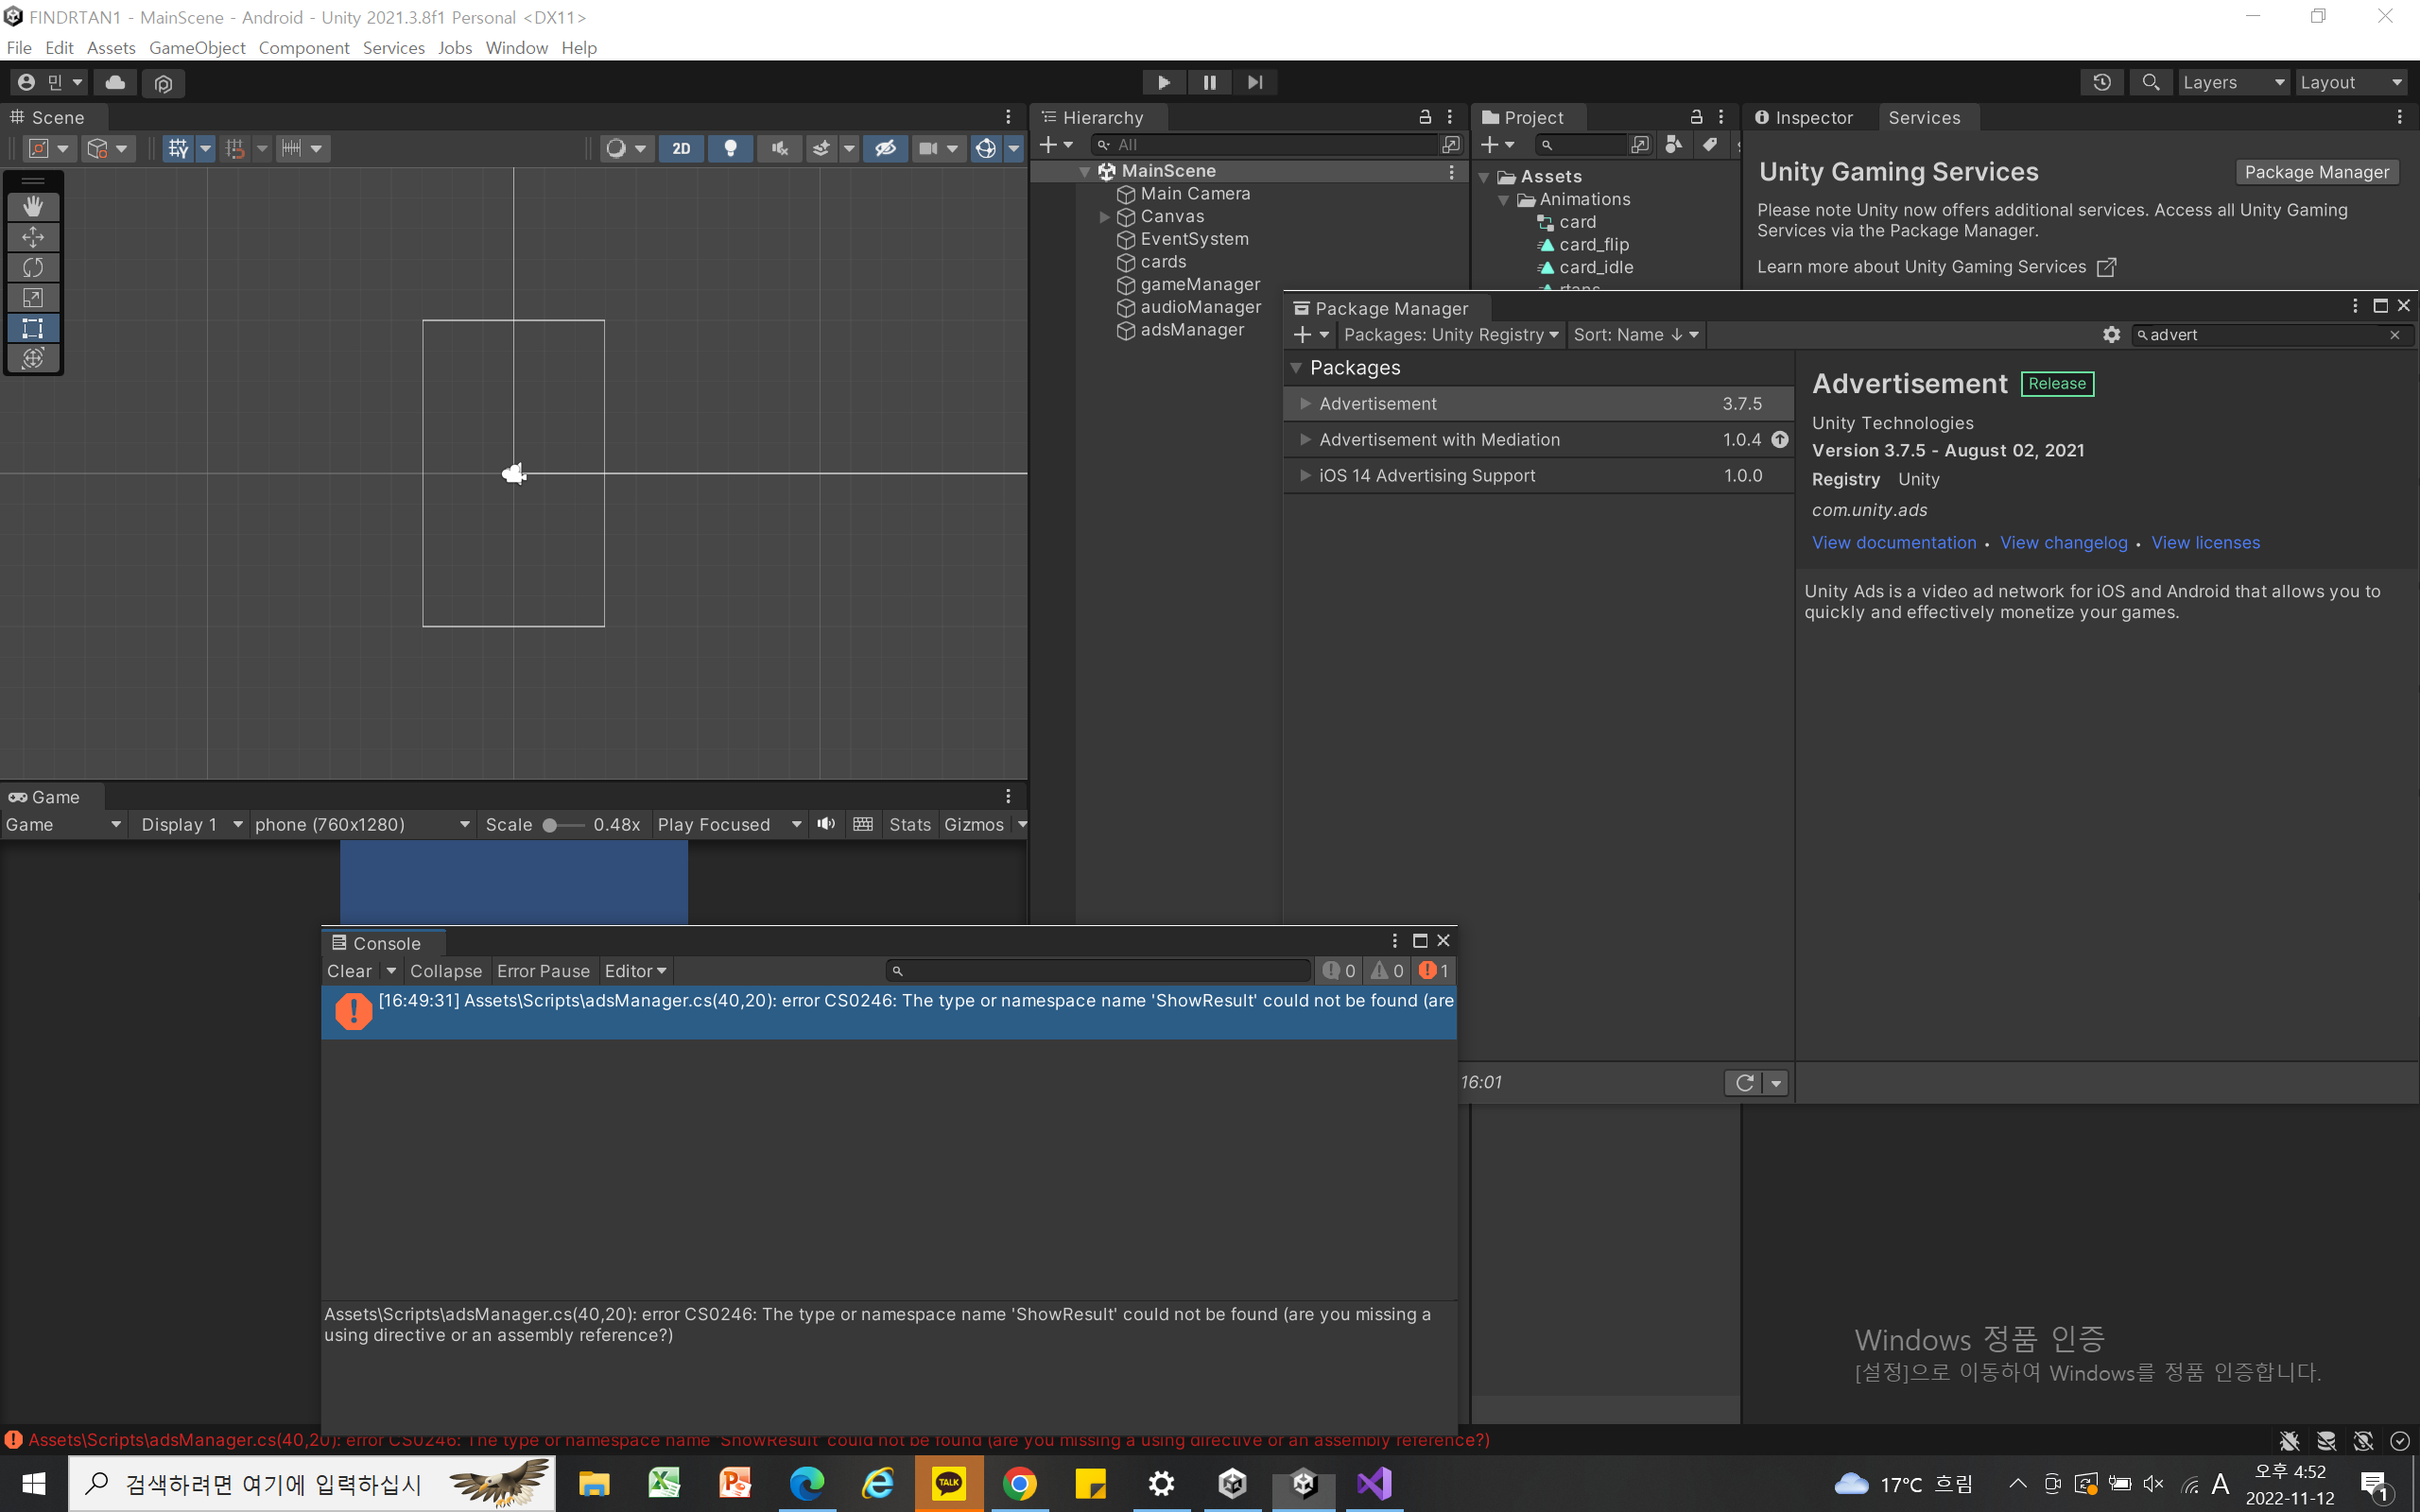Select the Move tool in Scene
Image resolution: width=2420 pixels, height=1512 pixels.
point(33,237)
